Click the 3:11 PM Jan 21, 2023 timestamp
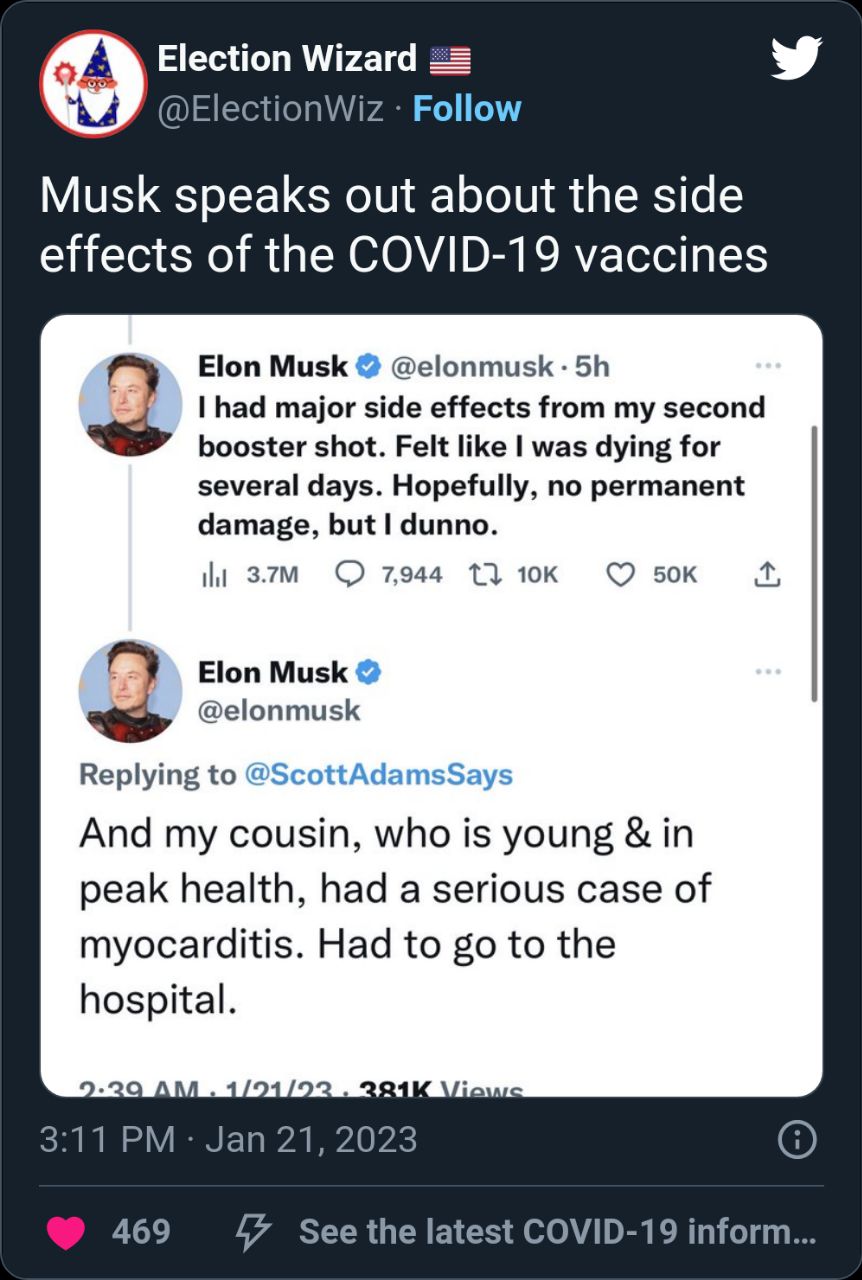The image size is (862, 1280). pyautogui.click(x=228, y=1139)
